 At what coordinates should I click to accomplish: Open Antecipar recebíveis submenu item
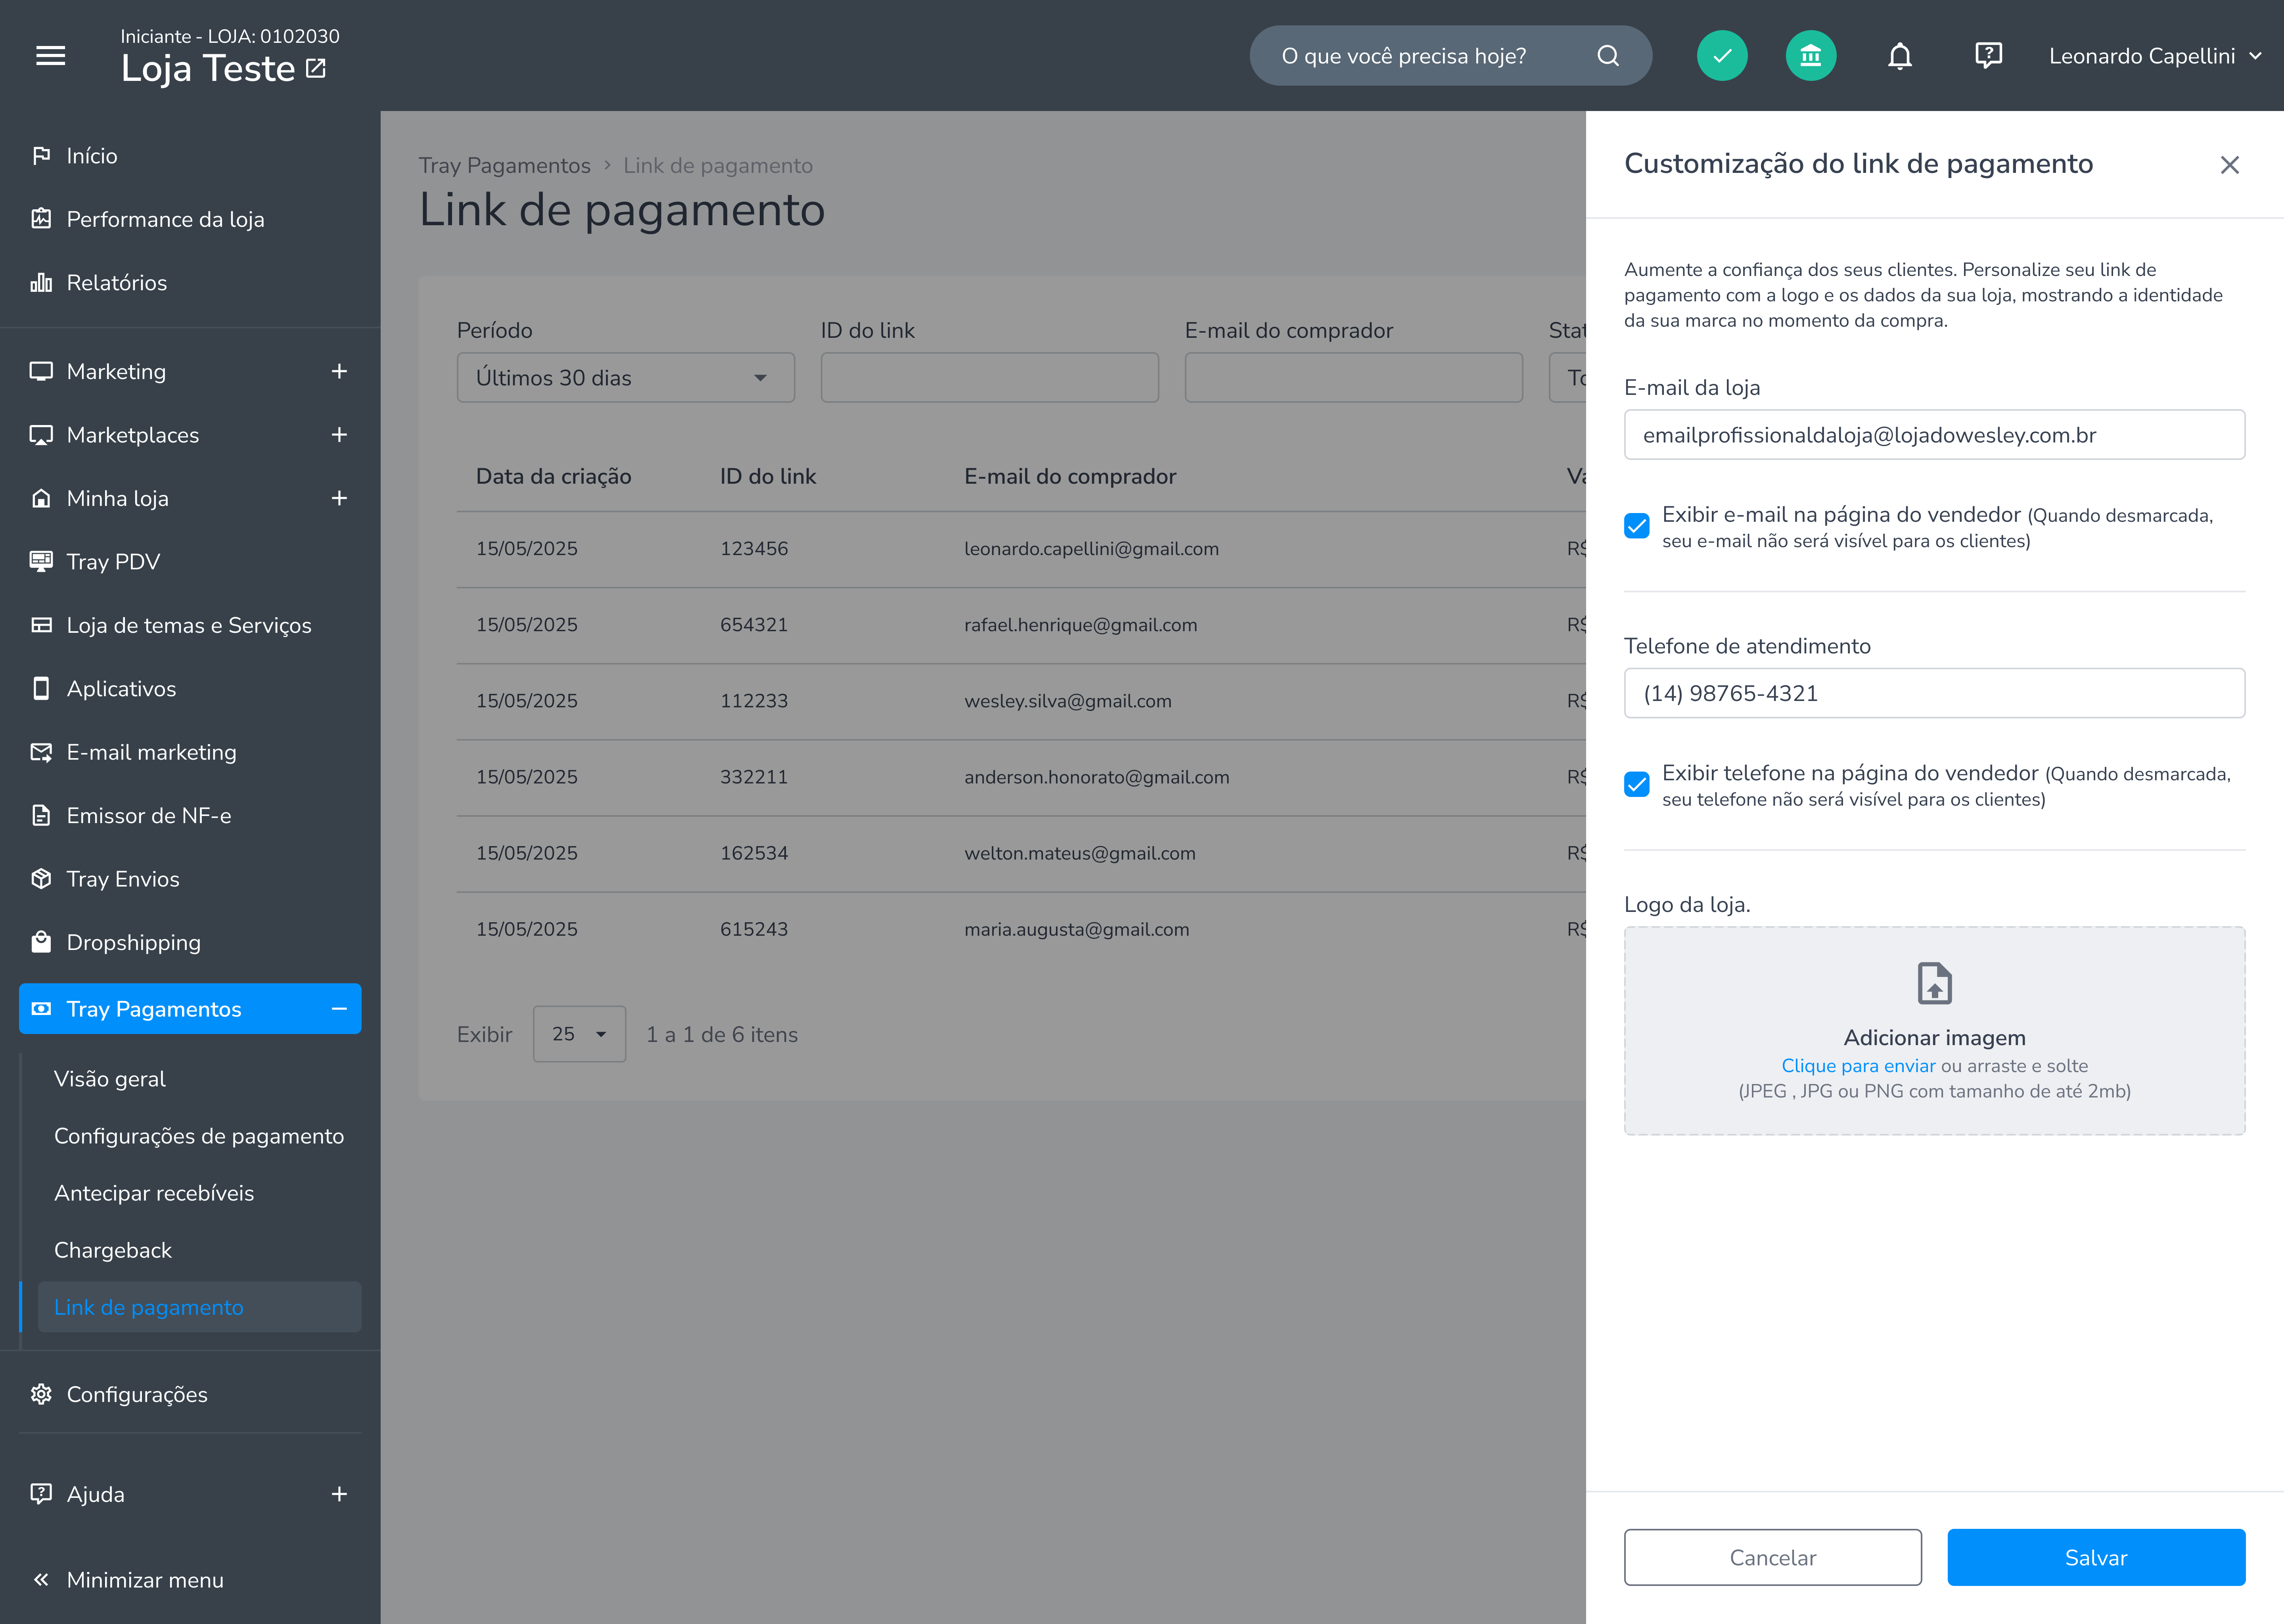[x=154, y=1193]
